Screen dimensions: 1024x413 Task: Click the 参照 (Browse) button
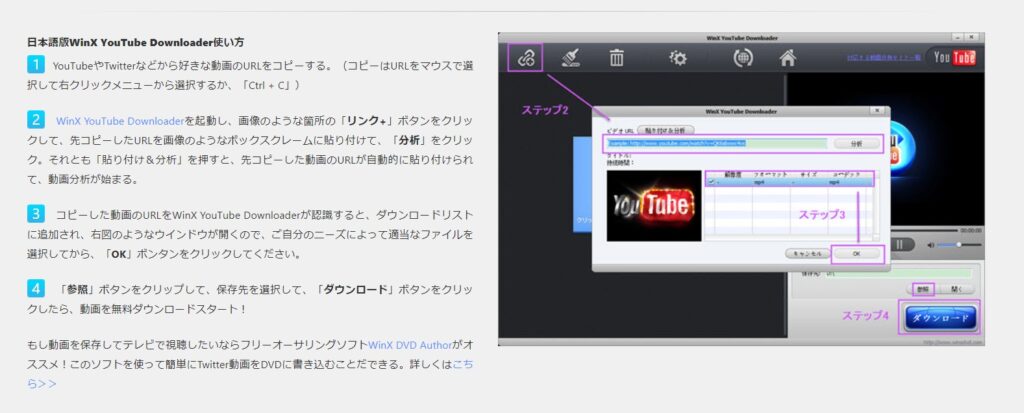(x=922, y=289)
